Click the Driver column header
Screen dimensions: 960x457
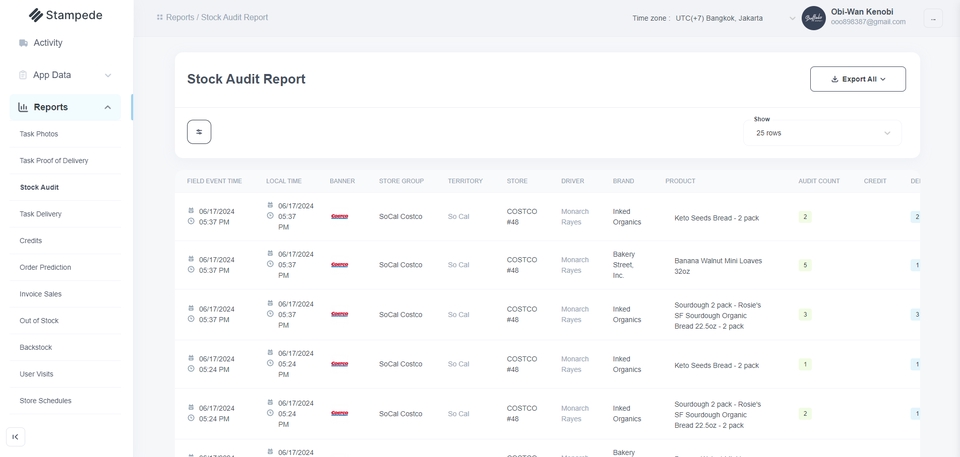[x=572, y=181]
